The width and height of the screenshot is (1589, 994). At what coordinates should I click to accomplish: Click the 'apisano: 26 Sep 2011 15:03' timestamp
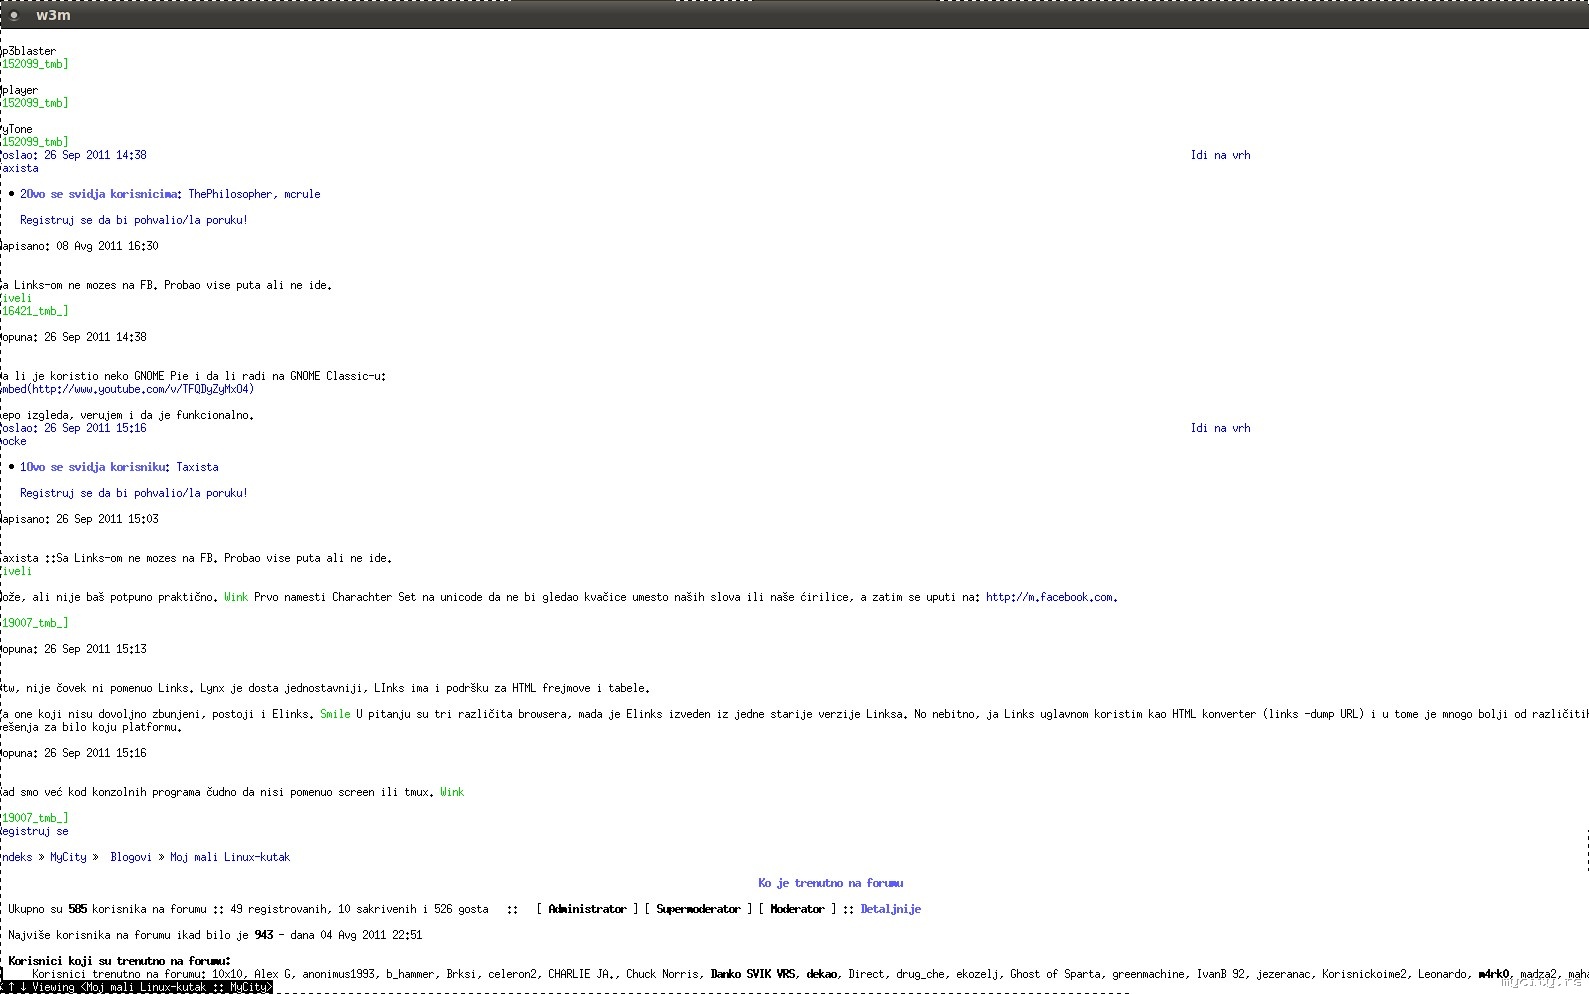coord(80,519)
